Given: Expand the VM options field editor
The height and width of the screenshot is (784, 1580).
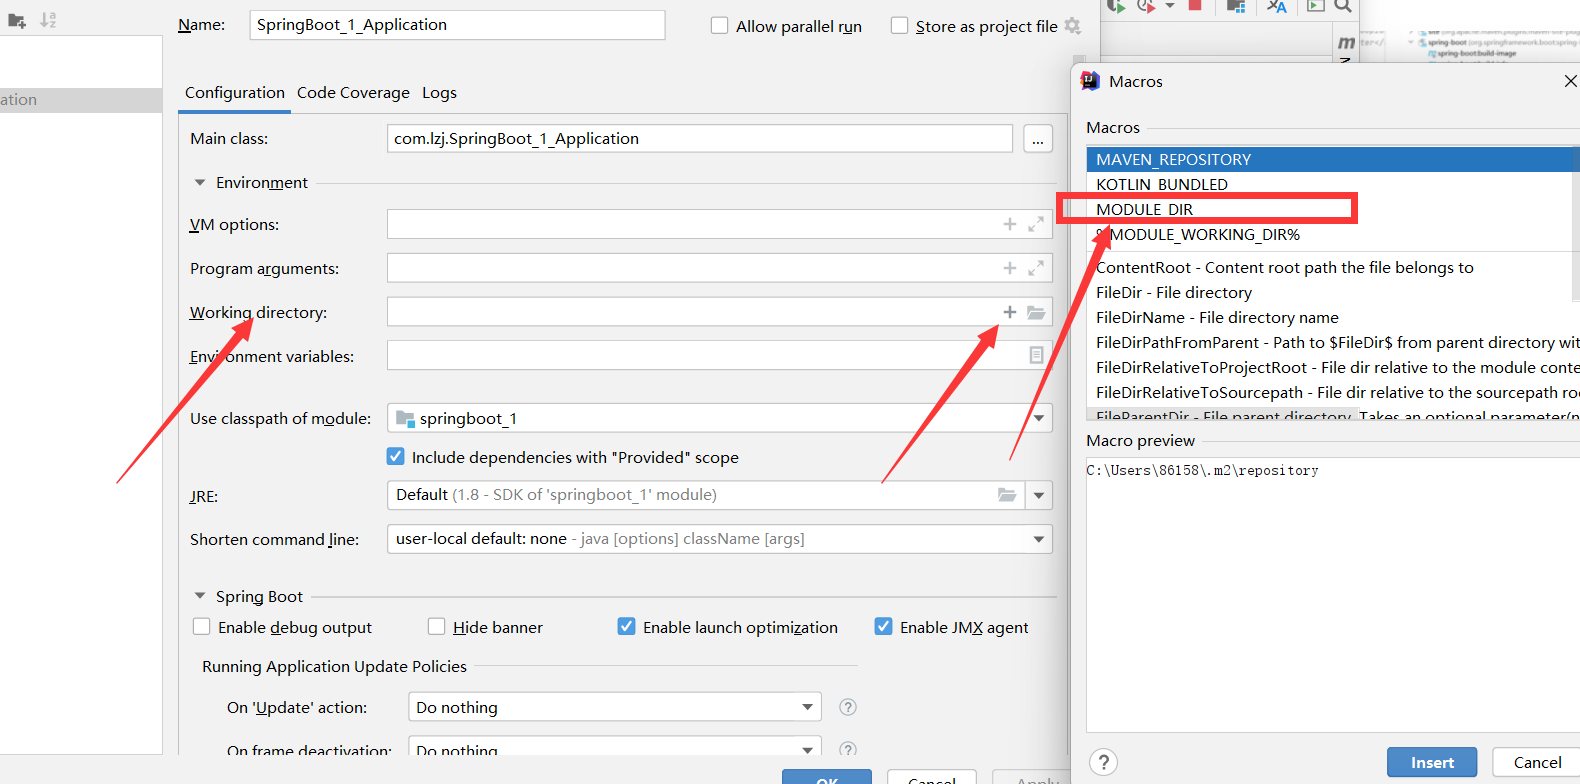Looking at the screenshot, I should pos(1036,224).
